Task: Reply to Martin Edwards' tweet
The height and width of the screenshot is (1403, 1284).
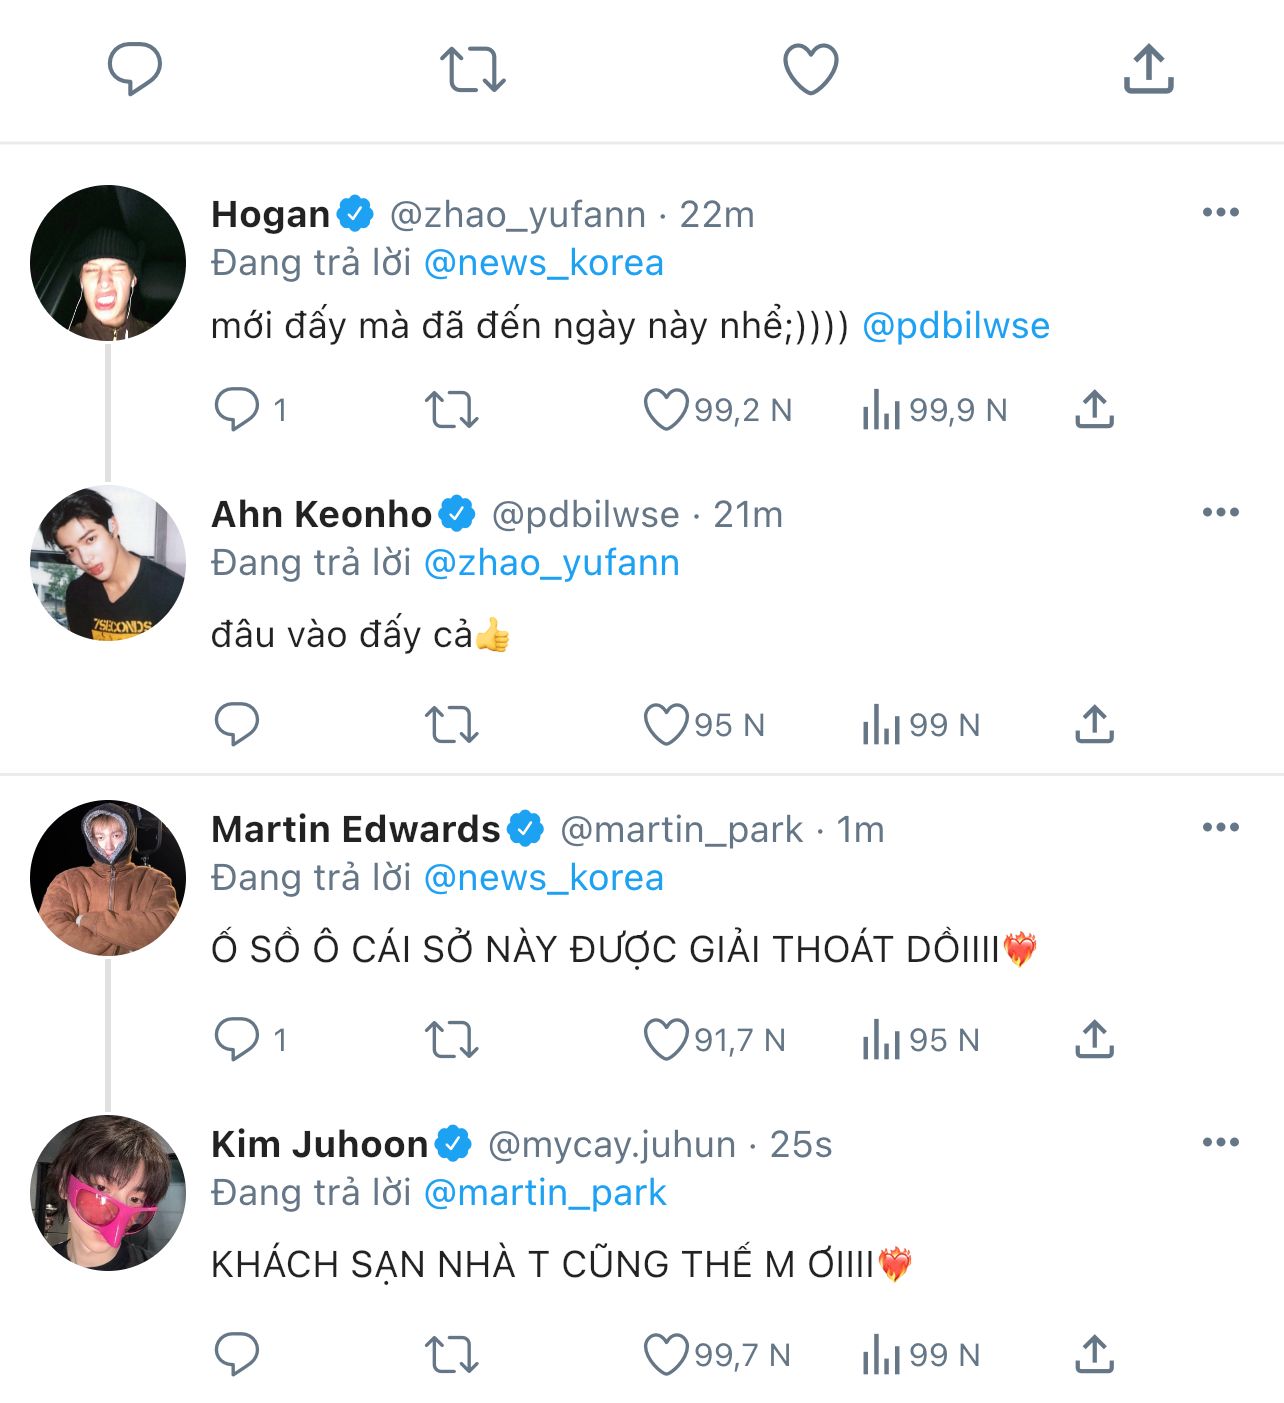Action: tap(237, 1039)
